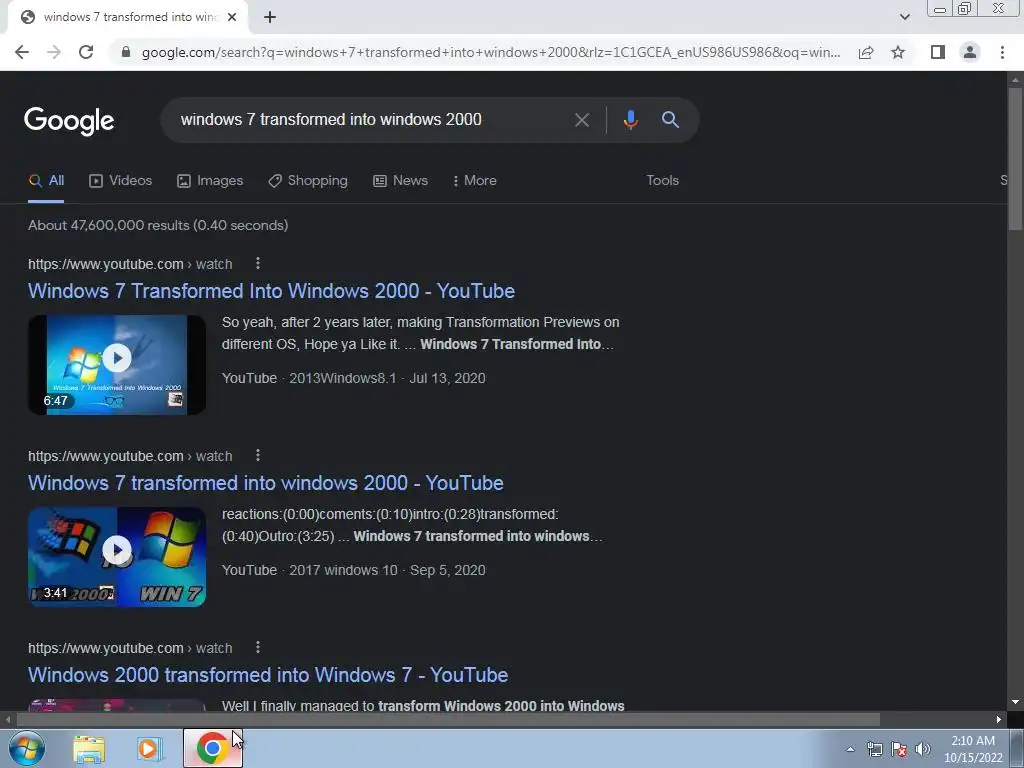Image resolution: width=1024 pixels, height=768 pixels.
Task: Share this page via share icon
Action: (x=866, y=52)
